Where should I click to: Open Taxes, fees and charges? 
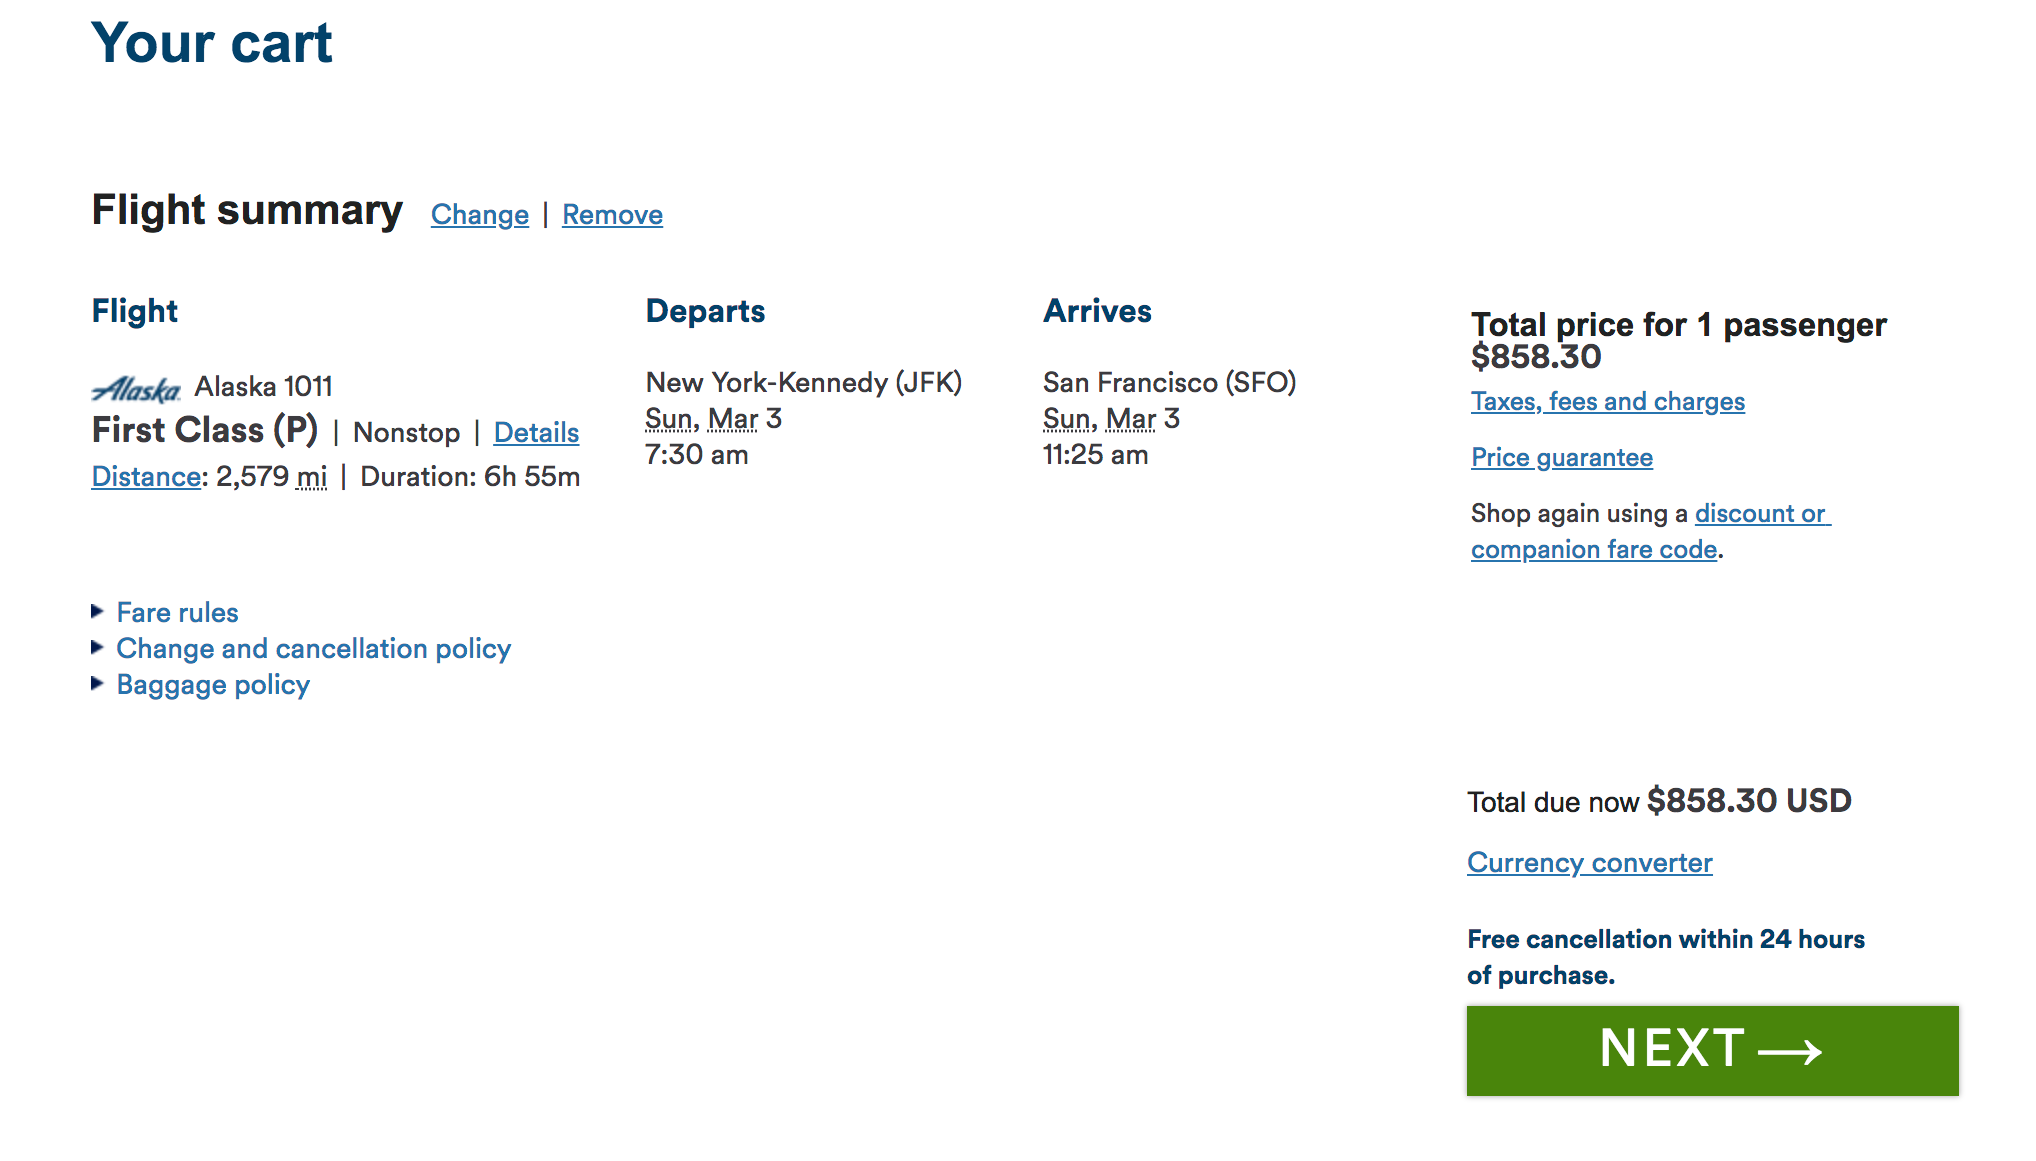[x=1607, y=402]
